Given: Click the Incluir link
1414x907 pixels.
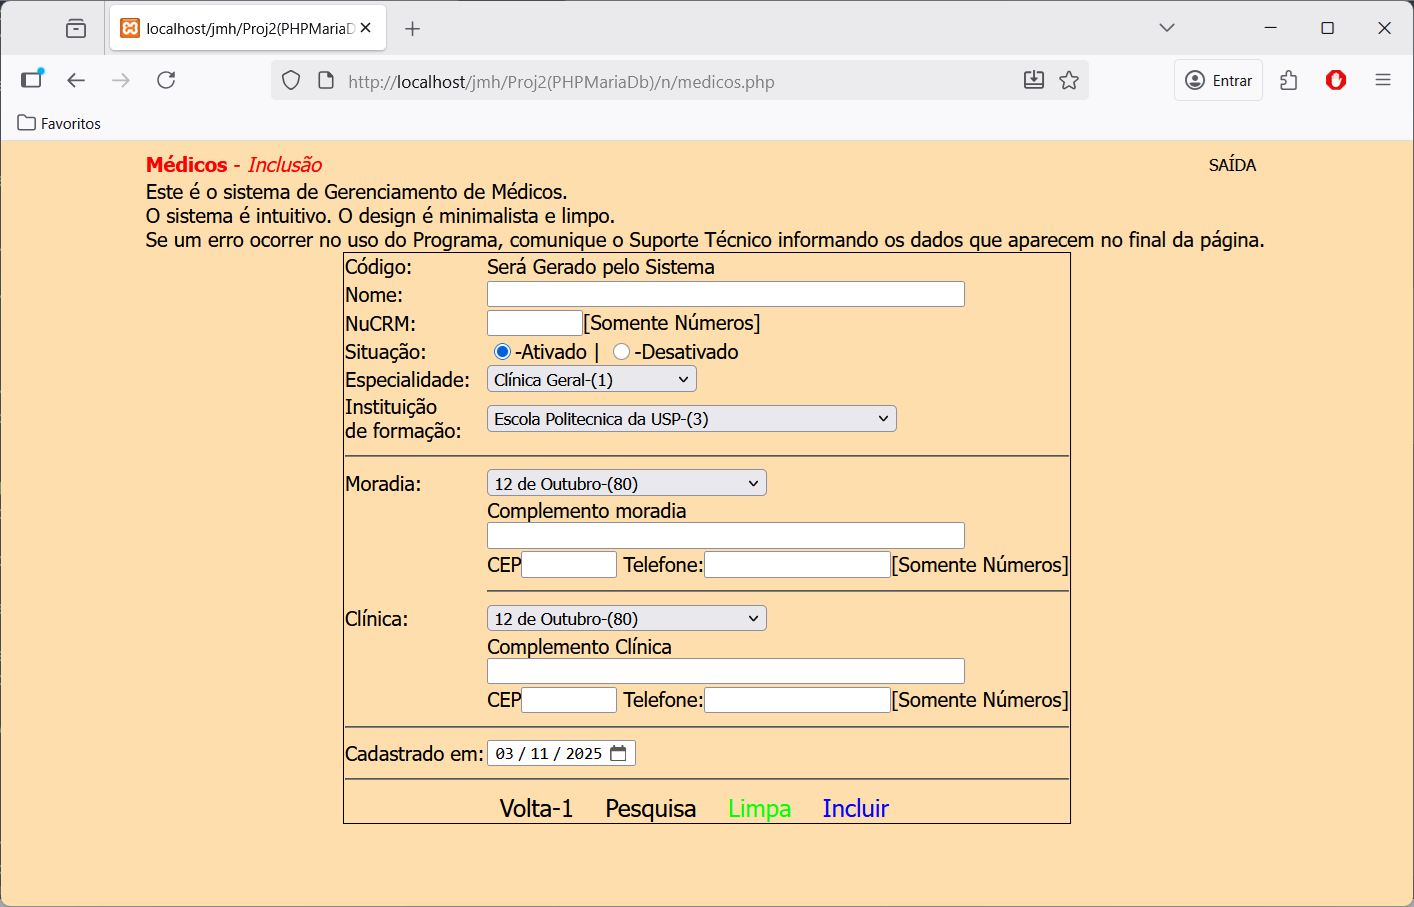Looking at the screenshot, I should point(855,808).
